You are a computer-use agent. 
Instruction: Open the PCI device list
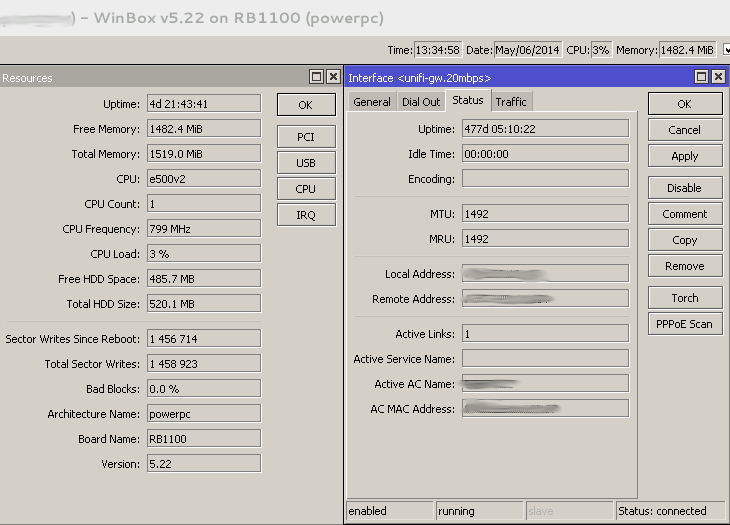tap(306, 137)
